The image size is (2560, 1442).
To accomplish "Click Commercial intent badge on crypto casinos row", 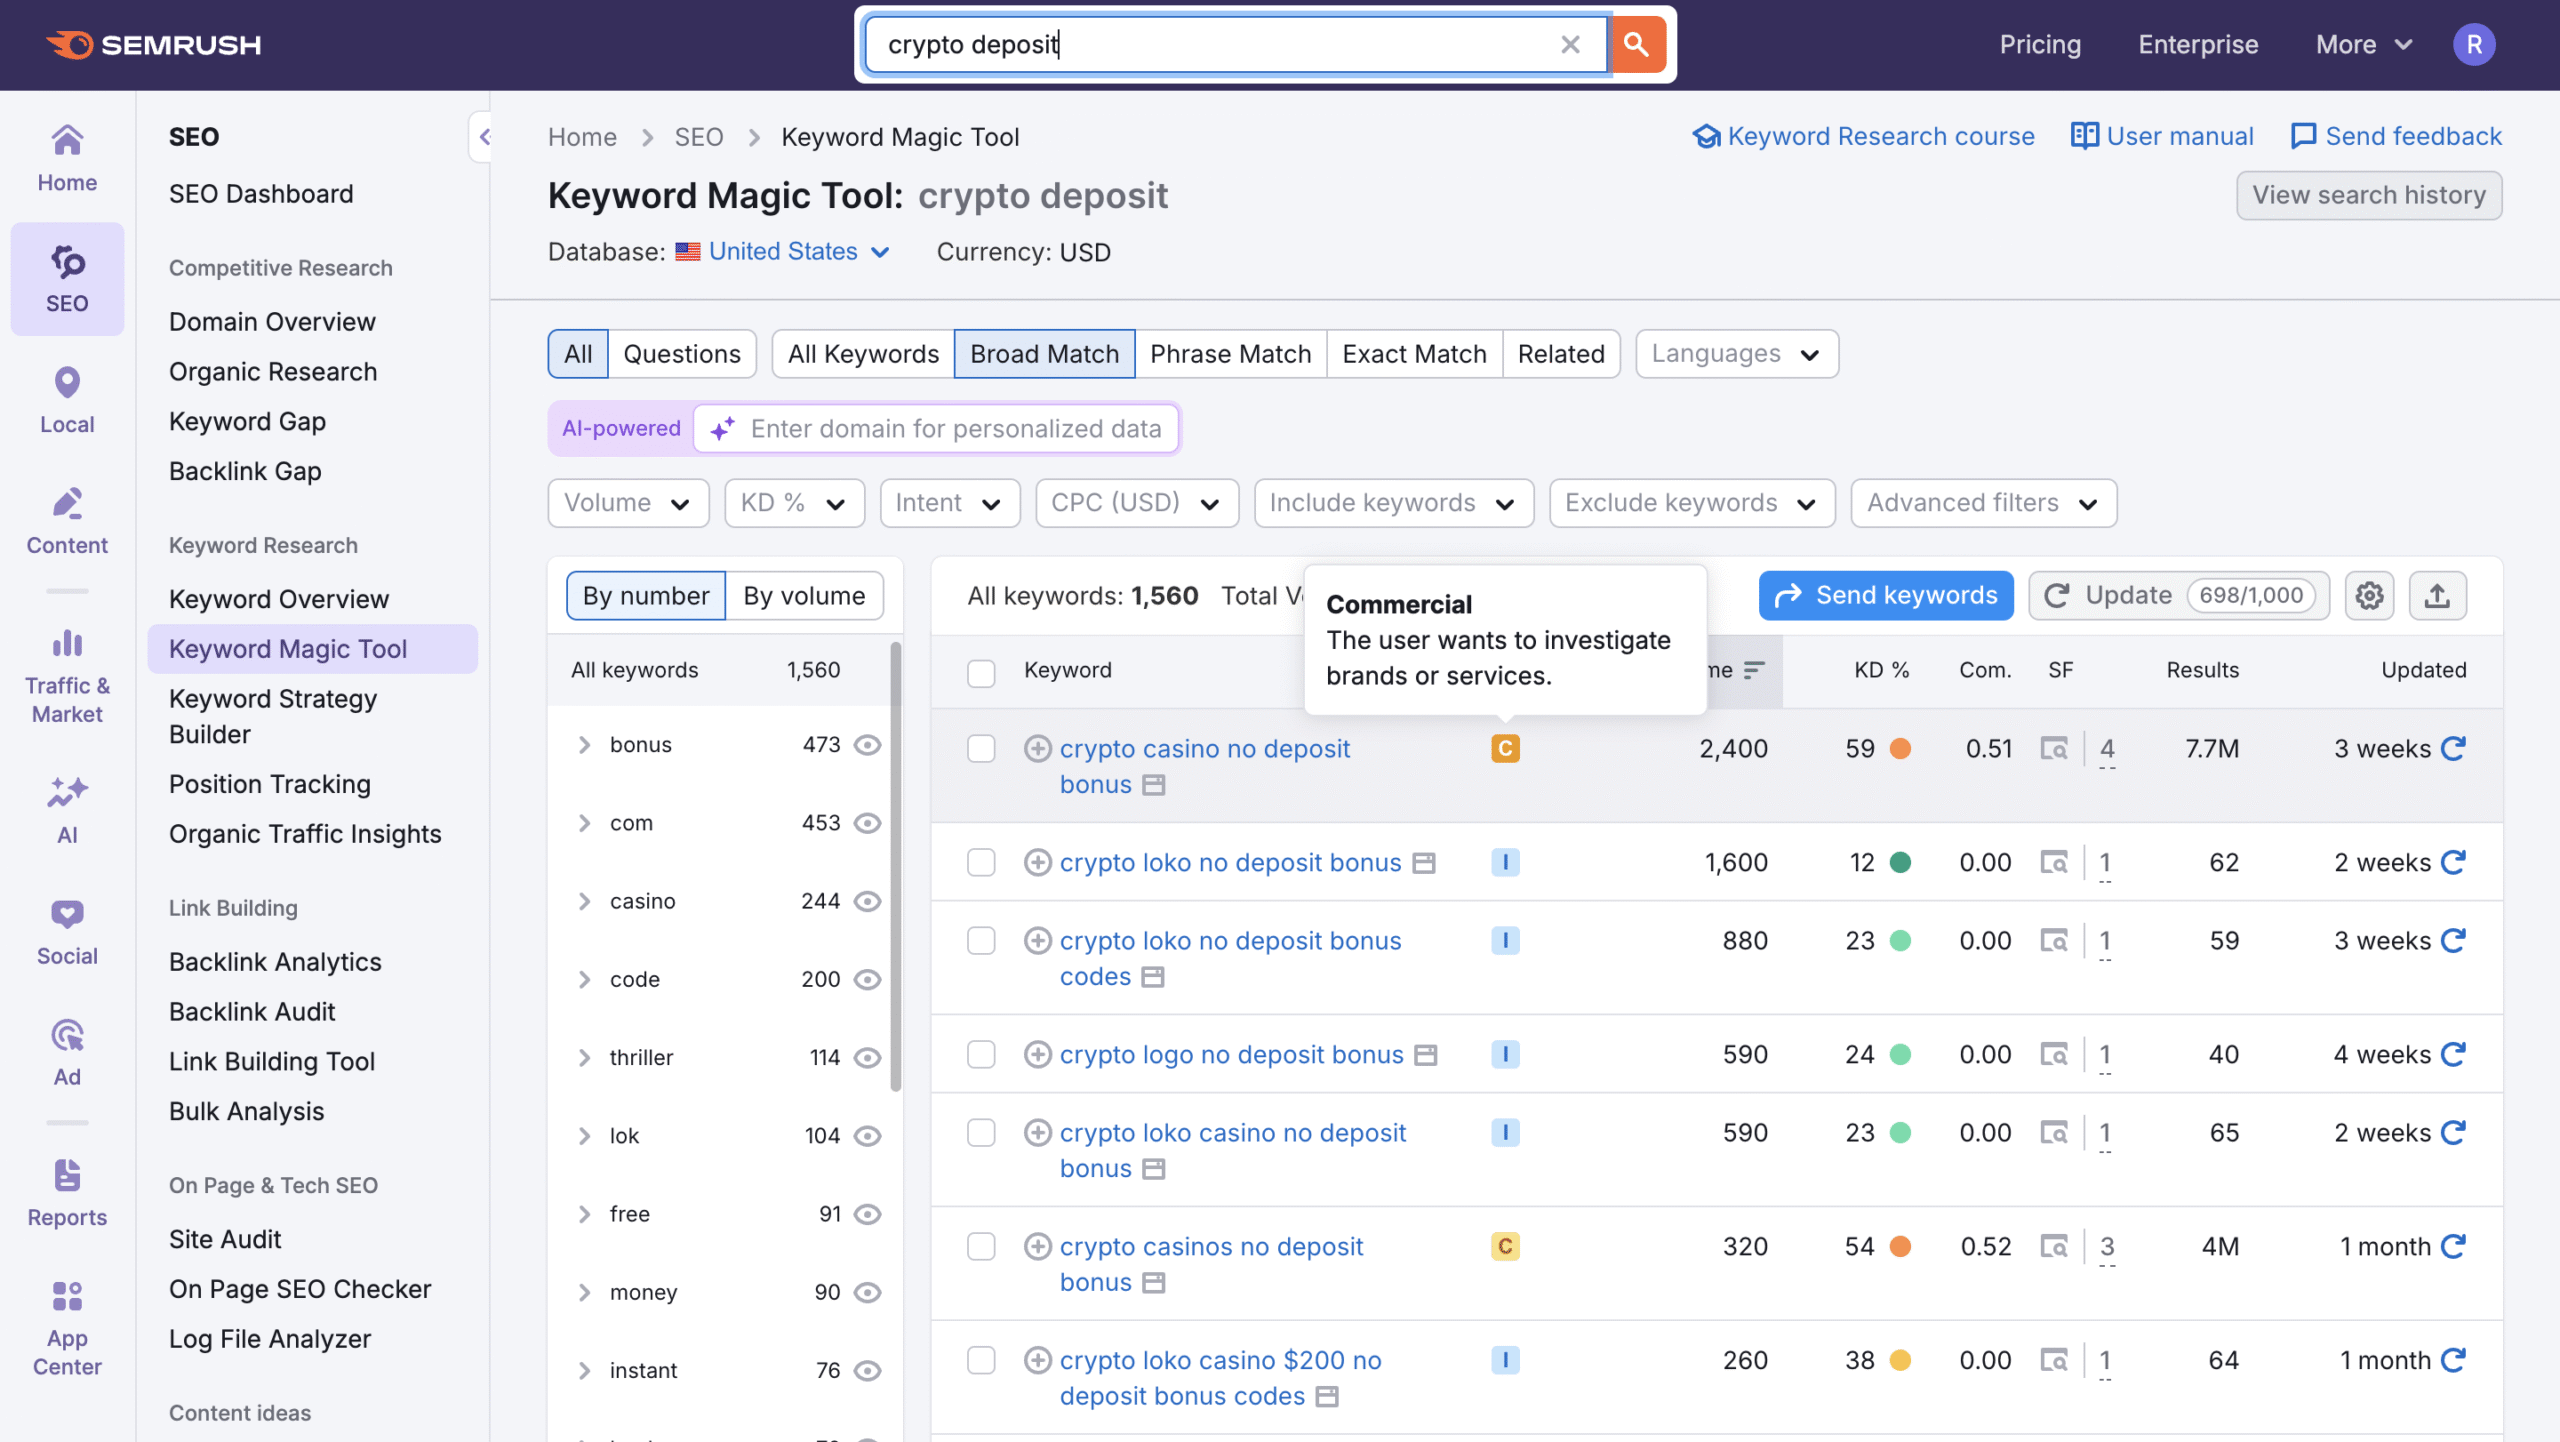I will [1505, 1247].
